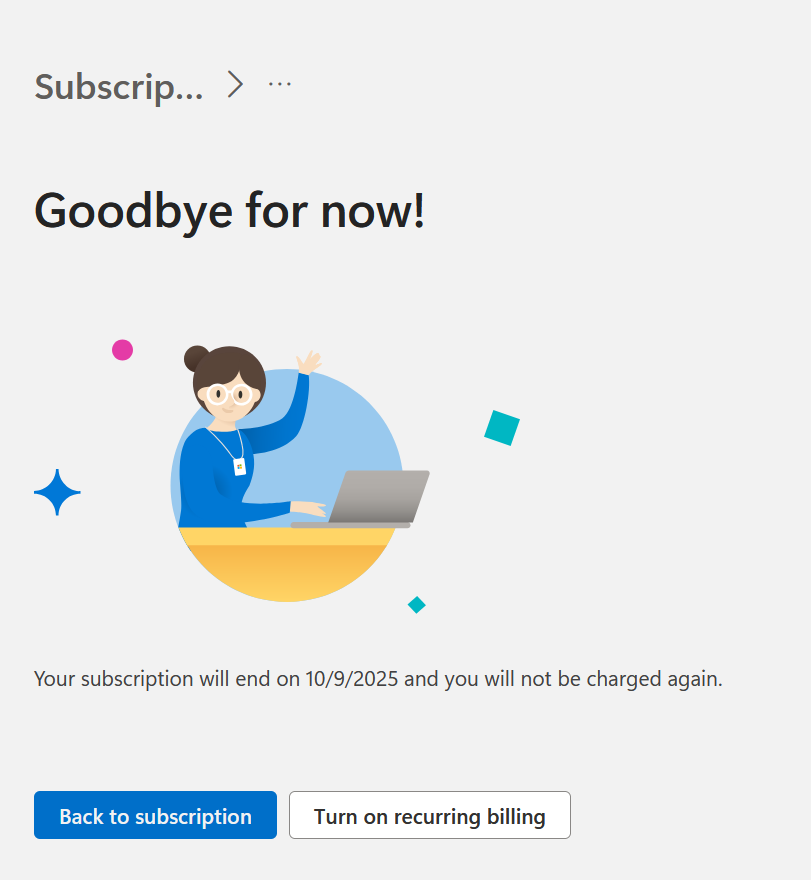Click the 'Goodbye for now!' heading
The height and width of the screenshot is (880, 811).
pos(230,211)
